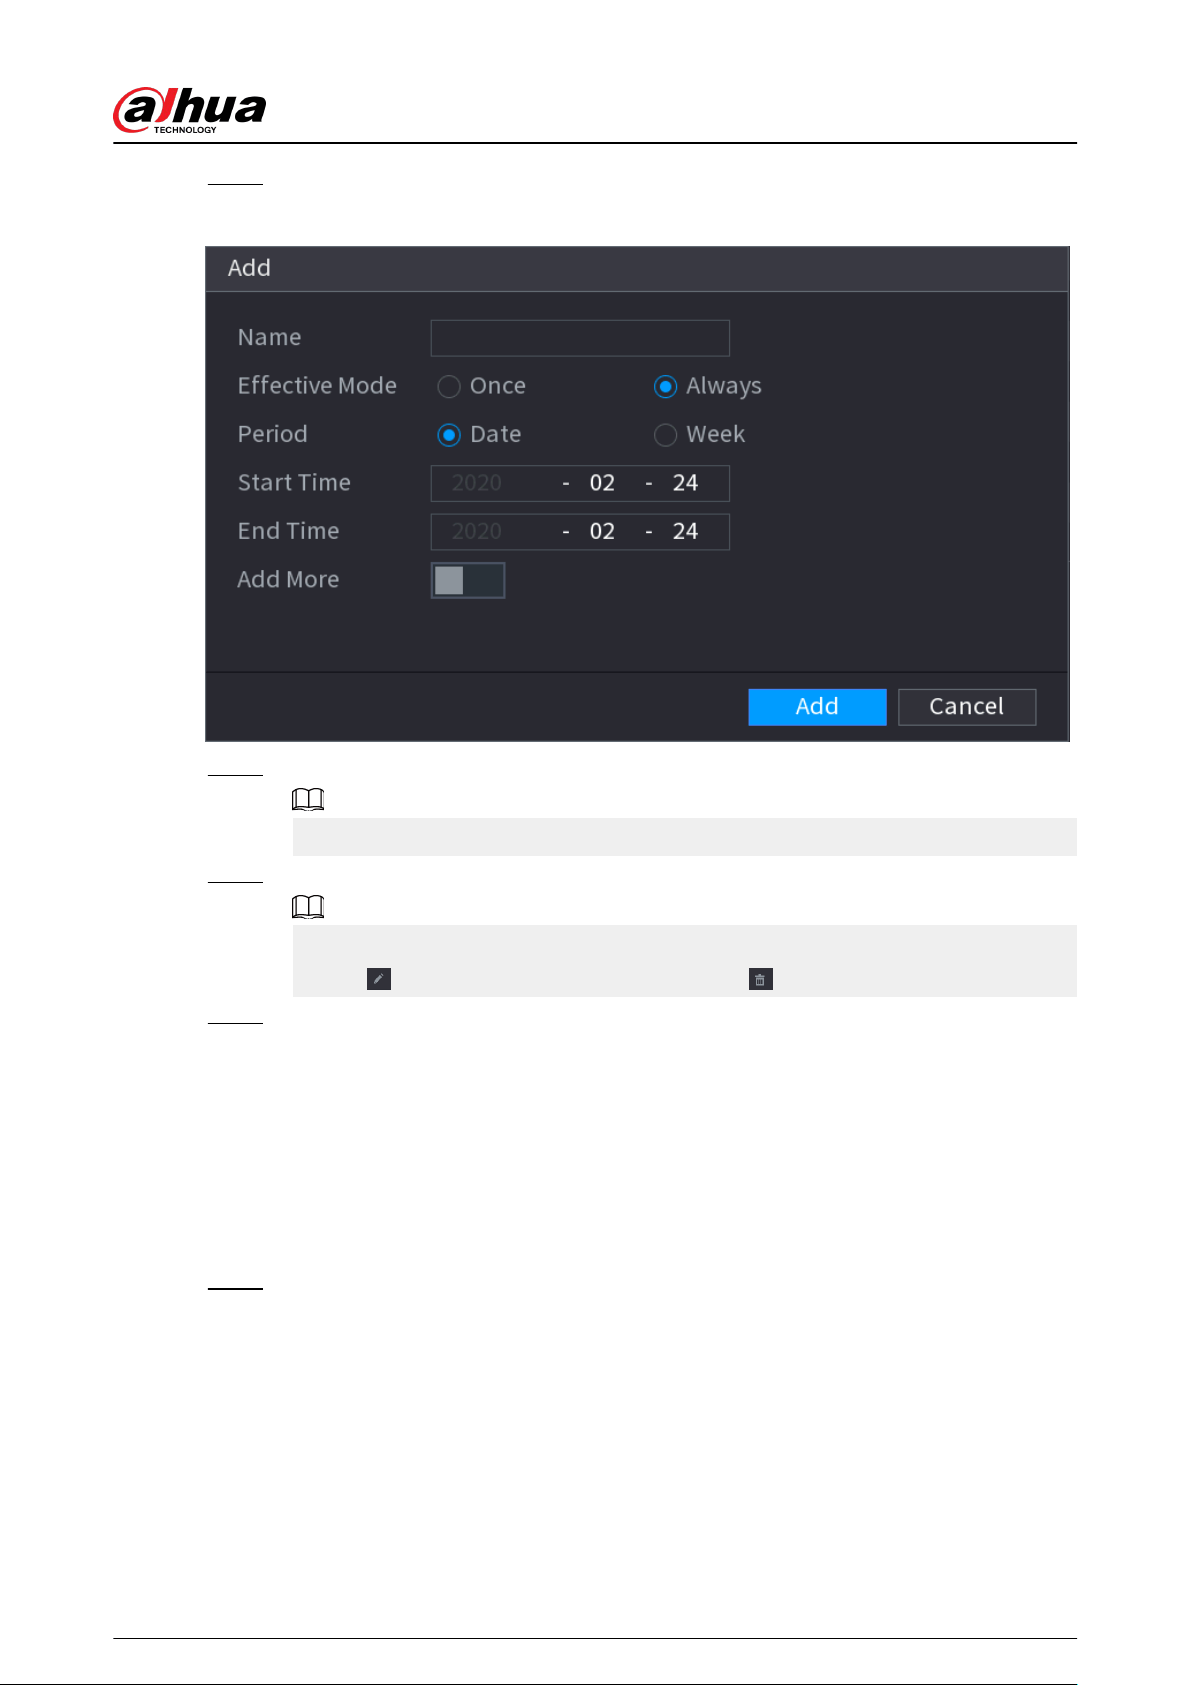Choose Week as the period
The width and height of the screenshot is (1192, 1685).
[x=665, y=435]
